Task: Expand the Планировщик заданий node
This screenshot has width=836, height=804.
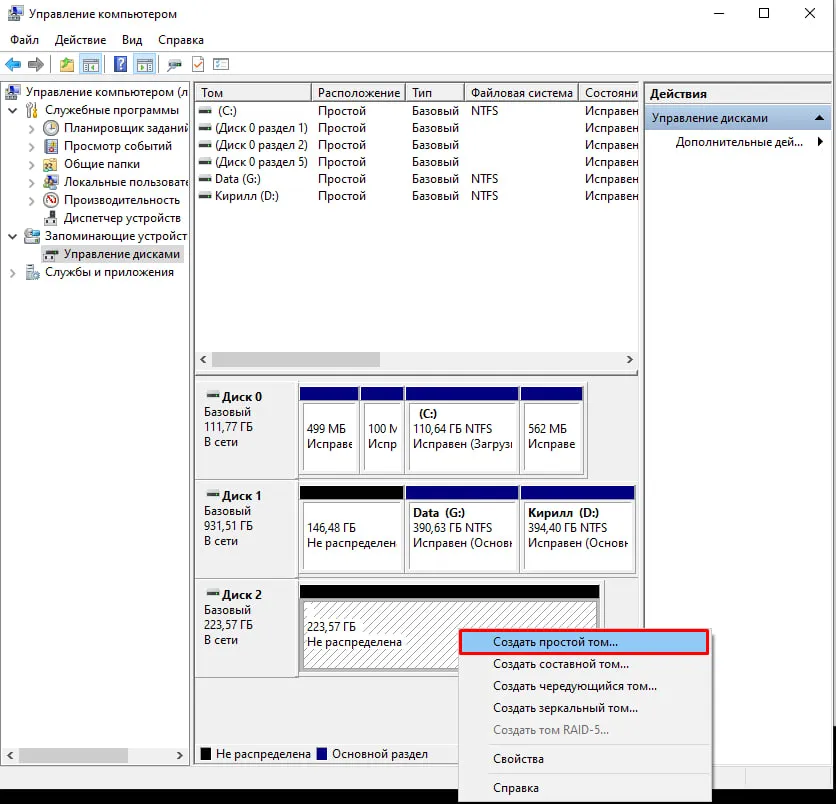Action: click(x=31, y=129)
